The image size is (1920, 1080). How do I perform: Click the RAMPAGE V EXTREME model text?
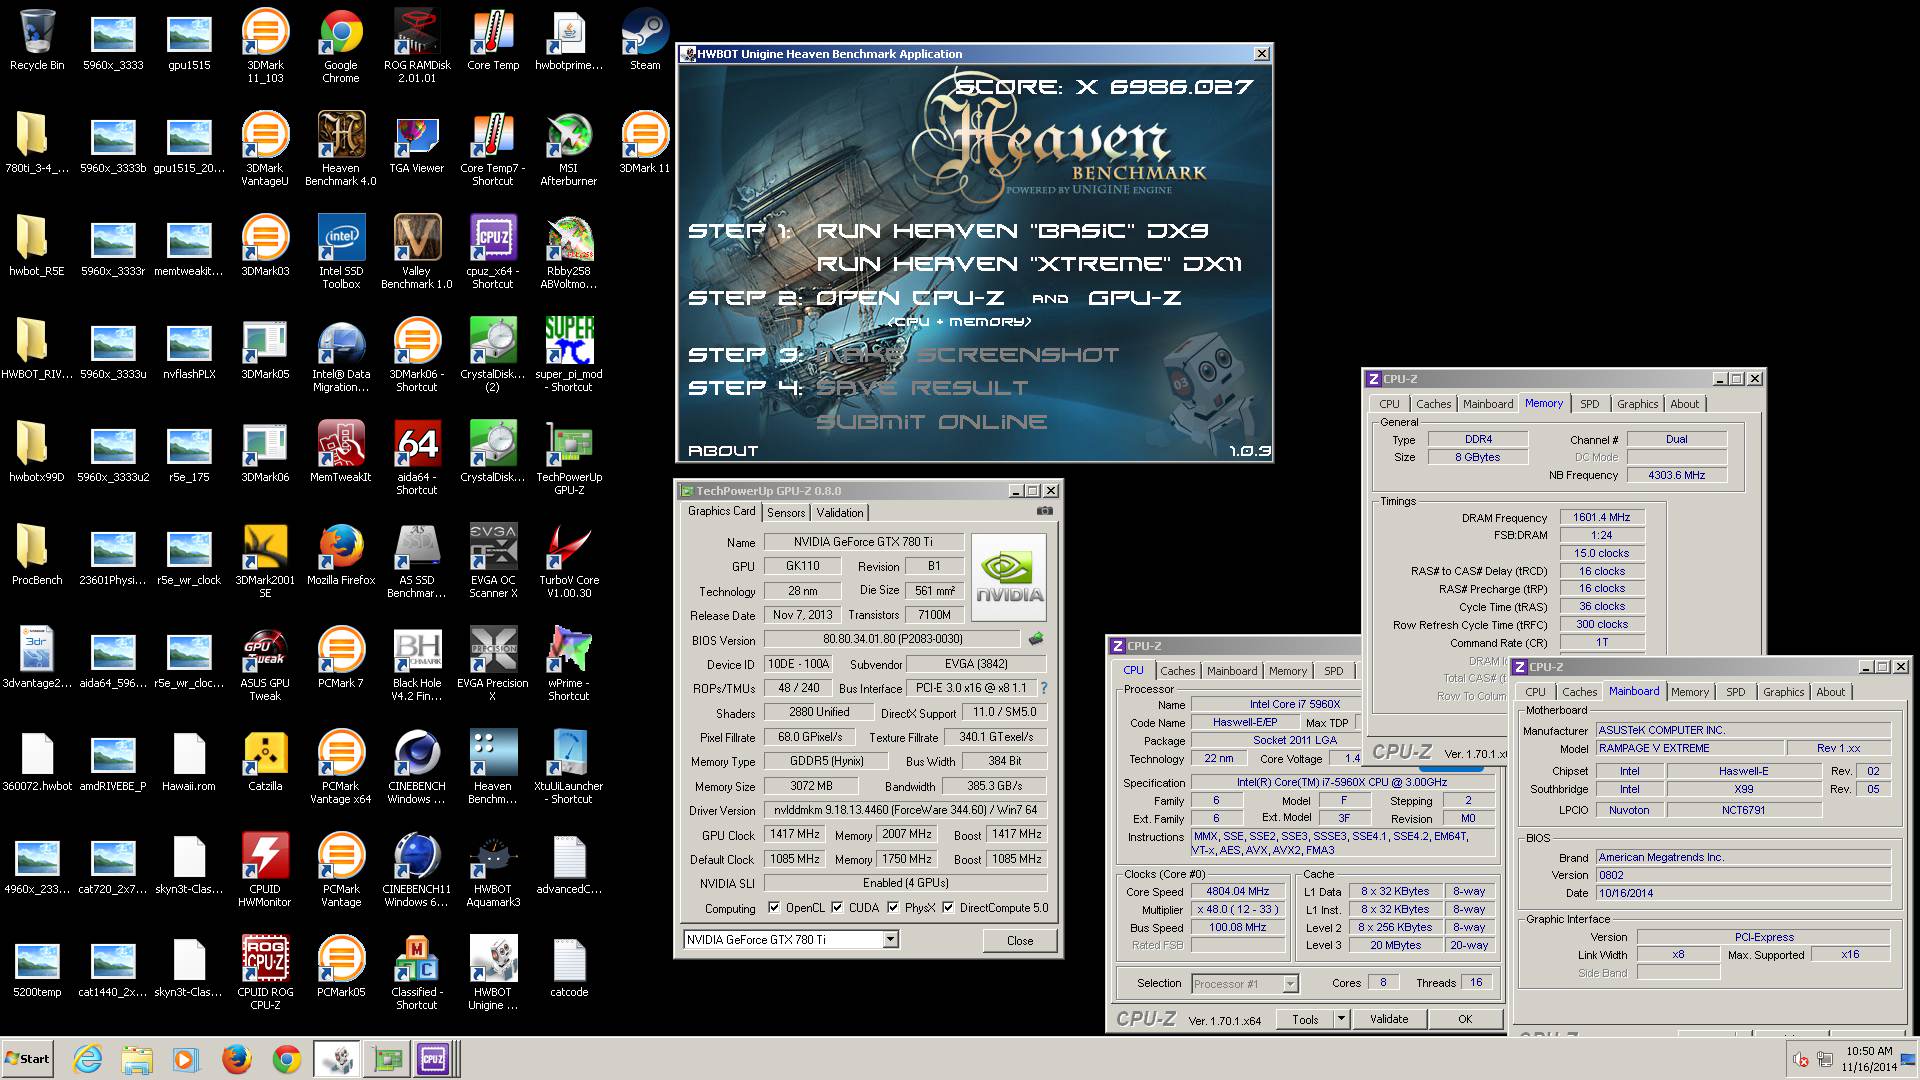1654,748
